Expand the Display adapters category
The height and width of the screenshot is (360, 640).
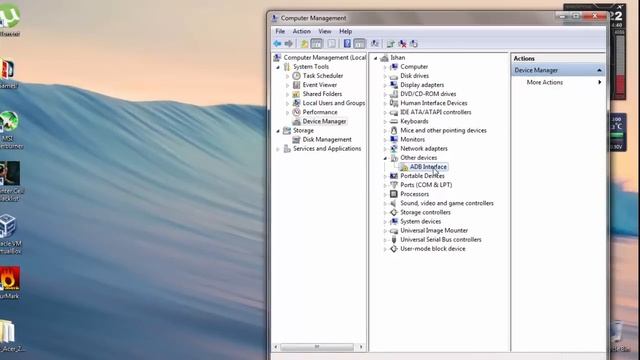pos(385,85)
